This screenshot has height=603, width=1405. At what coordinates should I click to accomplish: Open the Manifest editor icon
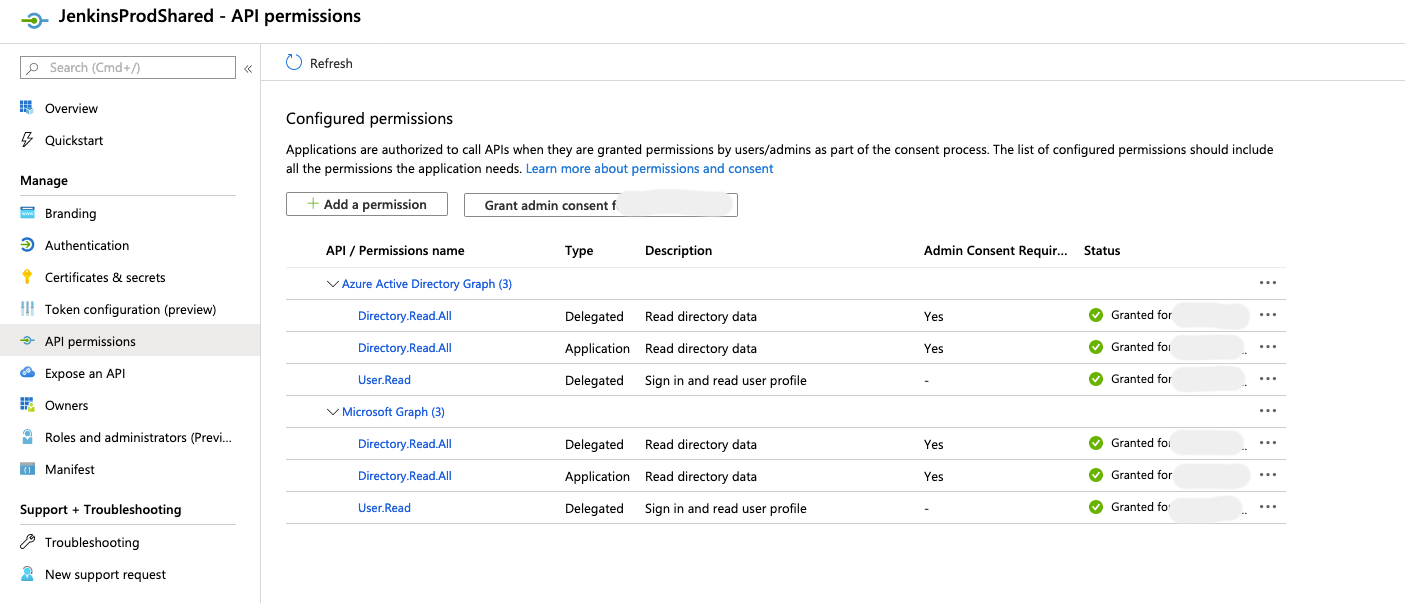(25, 469)
